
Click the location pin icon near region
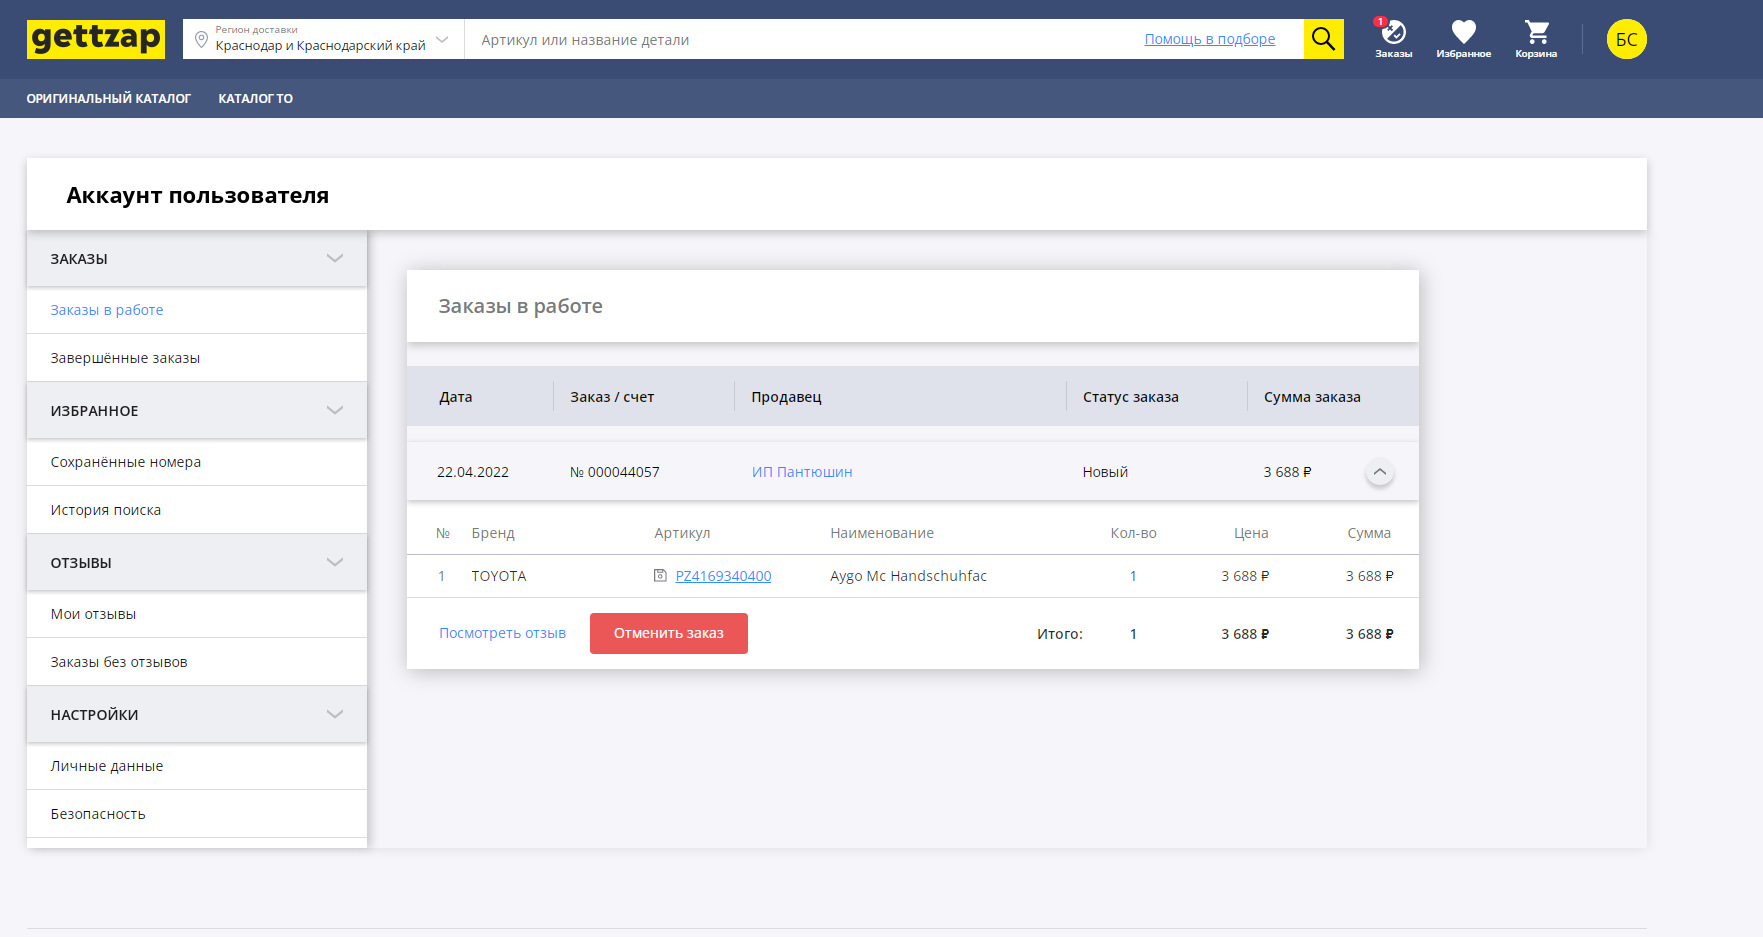point(201,40)
